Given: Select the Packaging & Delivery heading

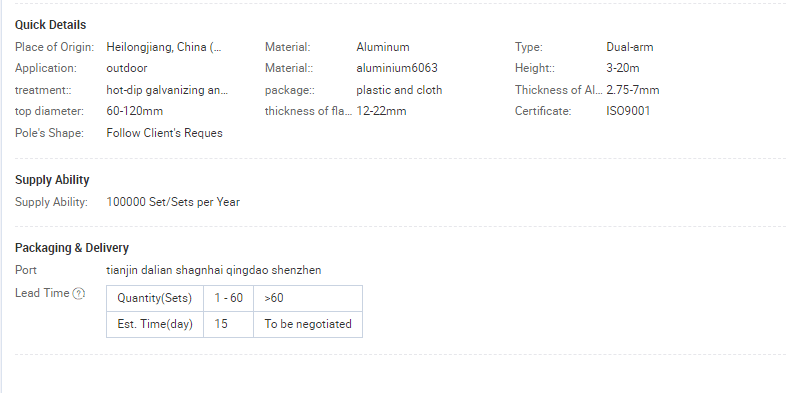Looking at the screenshot, I should click(x=71, y=248).
